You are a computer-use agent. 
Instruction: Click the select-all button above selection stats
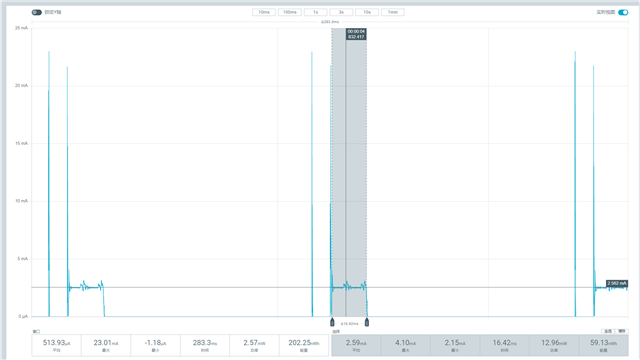[608, 331]
